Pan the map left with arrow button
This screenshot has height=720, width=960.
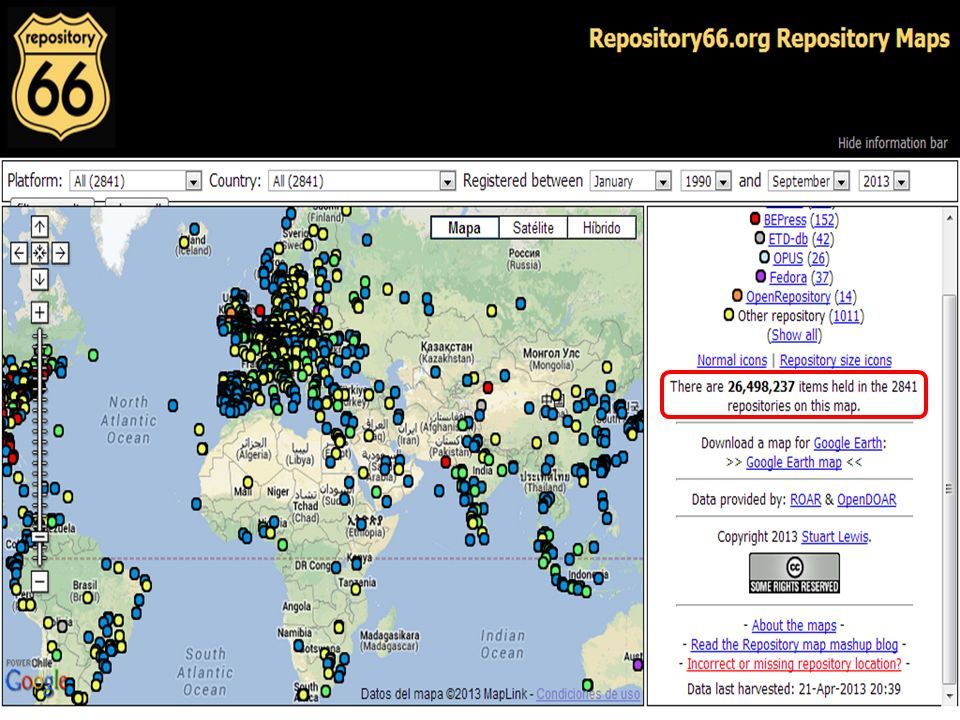[x=20, y=253]
